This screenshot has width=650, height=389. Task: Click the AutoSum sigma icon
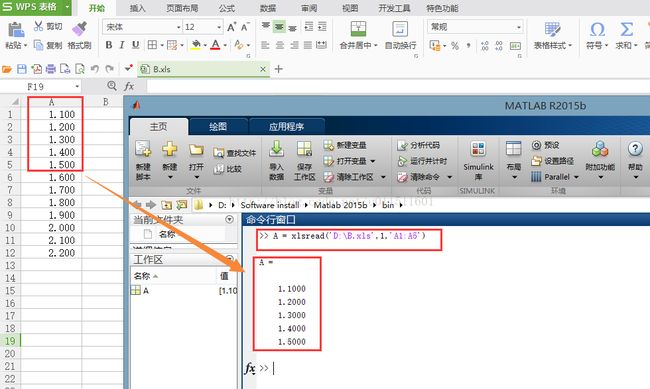tap(626, 29)
